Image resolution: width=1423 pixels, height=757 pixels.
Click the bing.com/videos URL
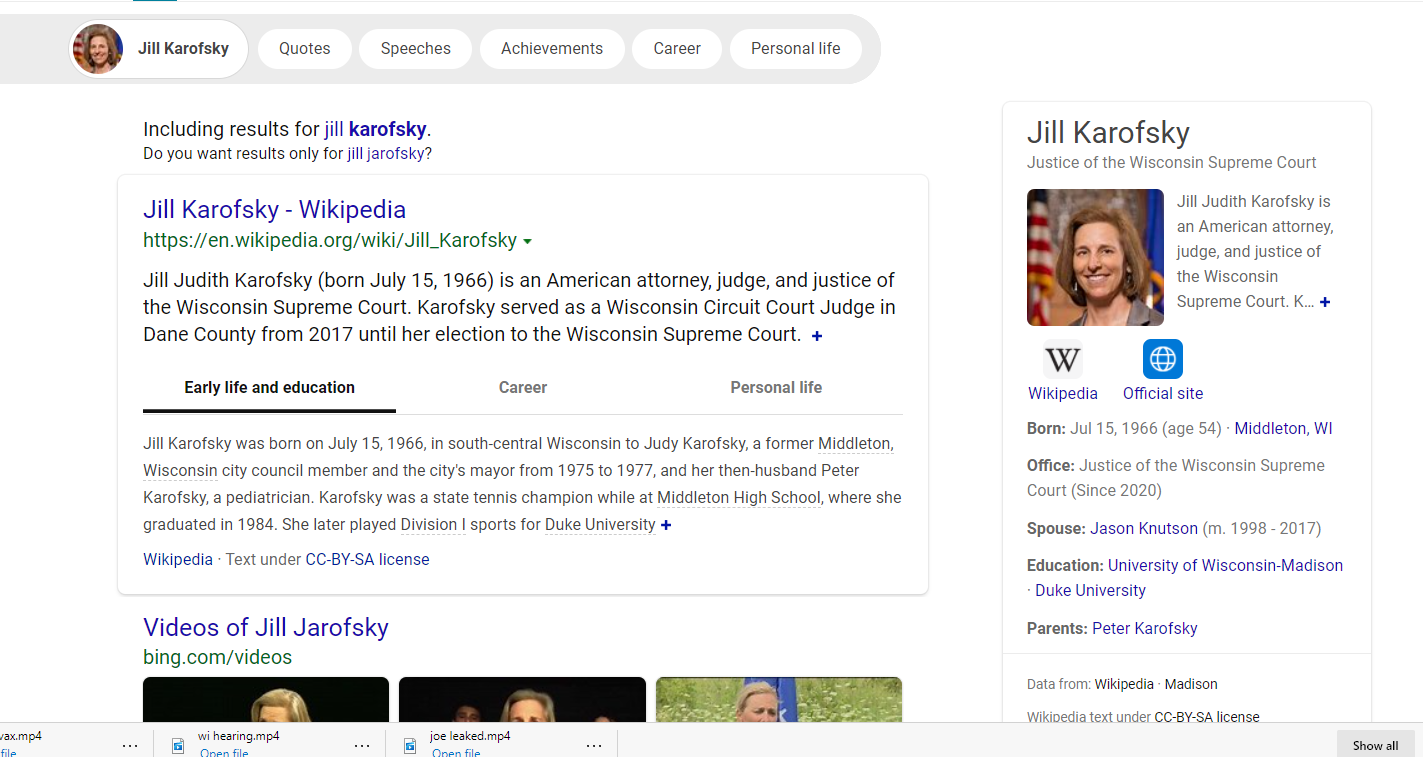(217, 657)
